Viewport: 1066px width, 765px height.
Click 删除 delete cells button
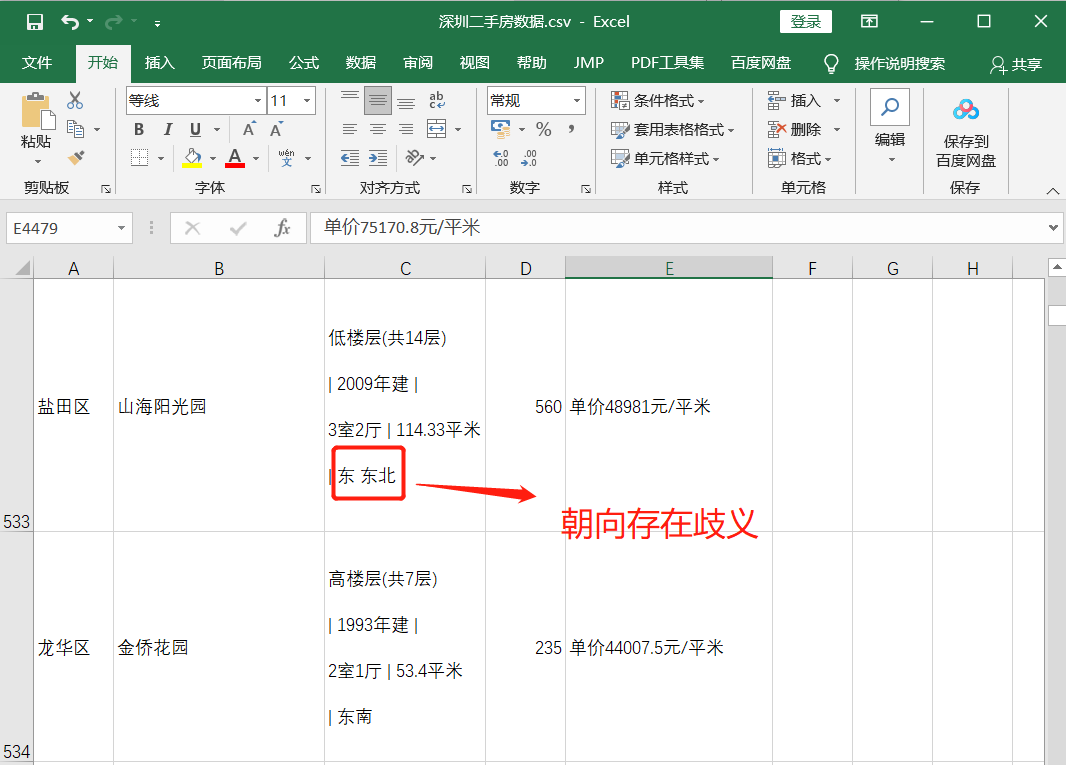point(795,129)
